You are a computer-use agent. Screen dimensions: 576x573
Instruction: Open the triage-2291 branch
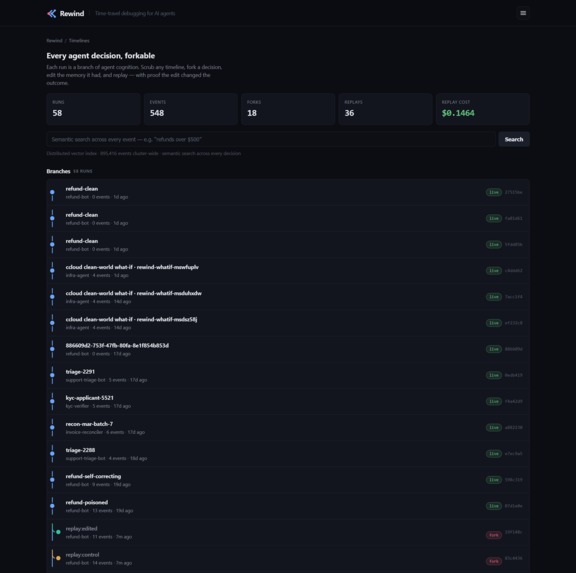tap(288, 375)
